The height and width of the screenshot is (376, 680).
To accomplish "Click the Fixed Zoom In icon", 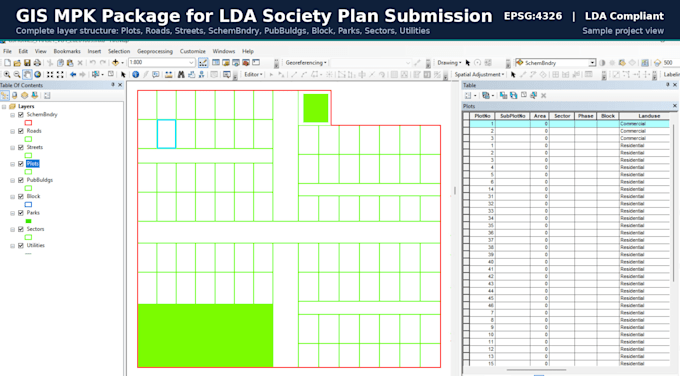I will pyautogui.click(x=50, y=74).
